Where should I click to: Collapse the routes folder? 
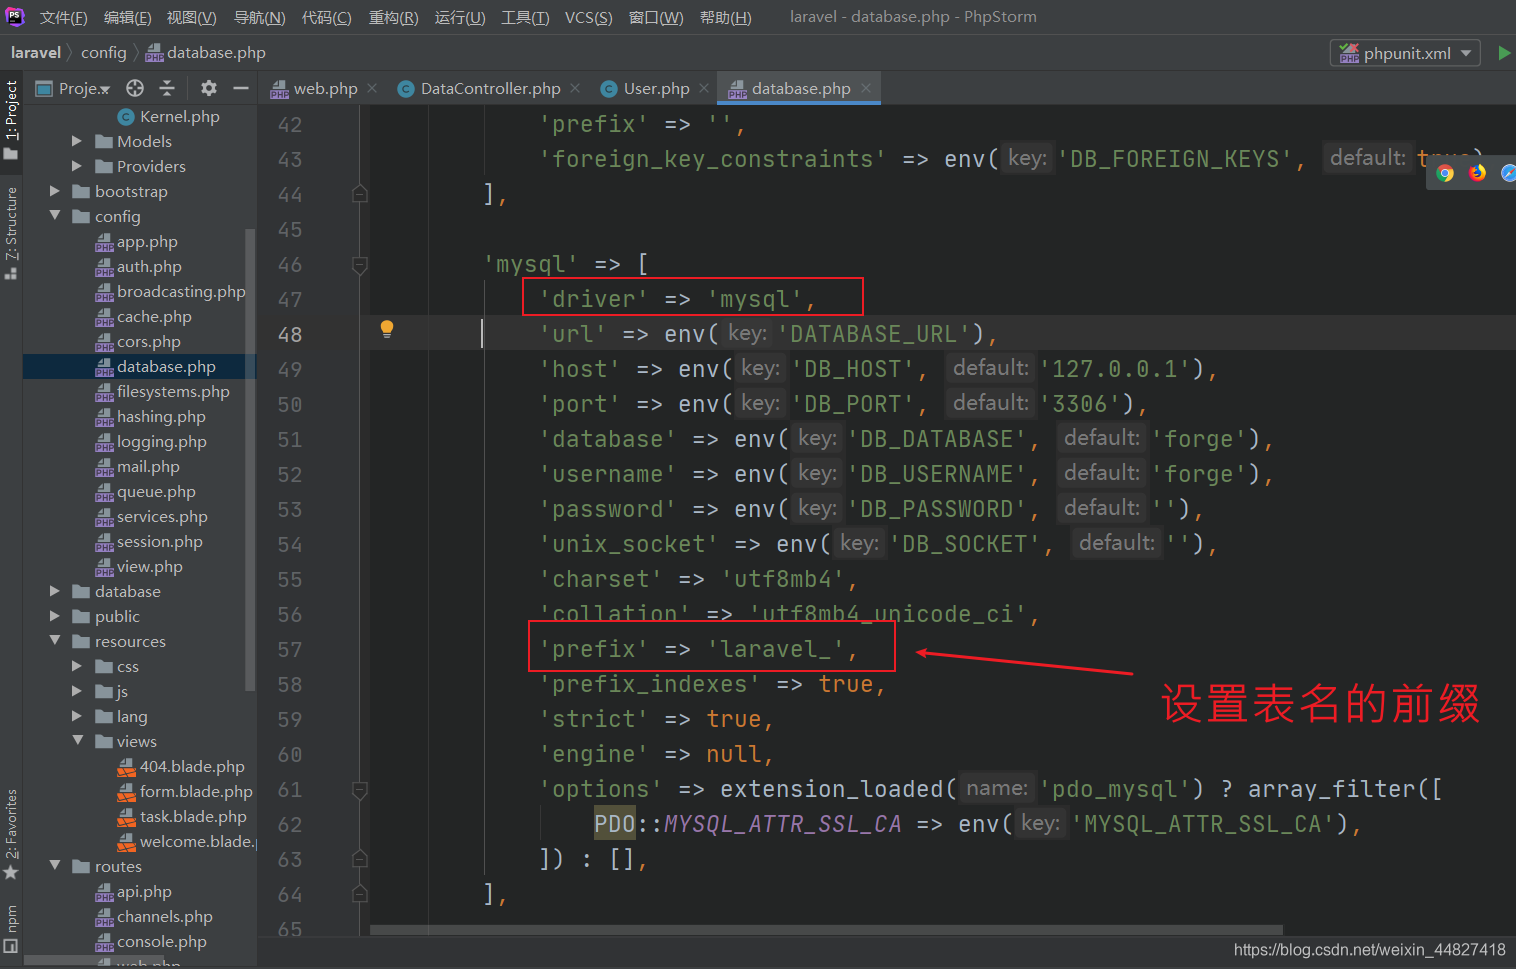tap(55, 866)
